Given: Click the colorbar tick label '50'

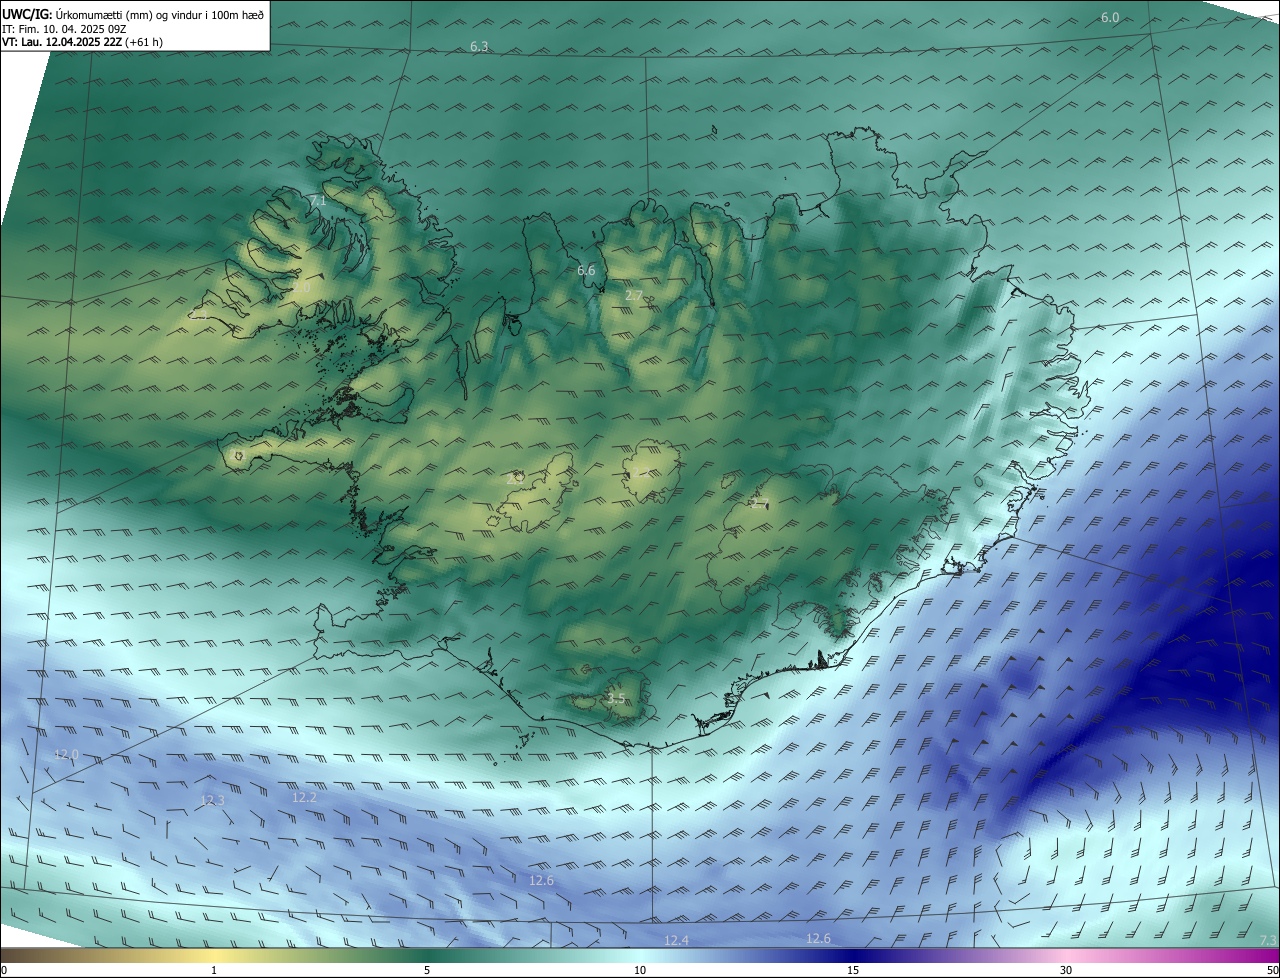Looking at the screenshot, I should (x=1272, y=970).
